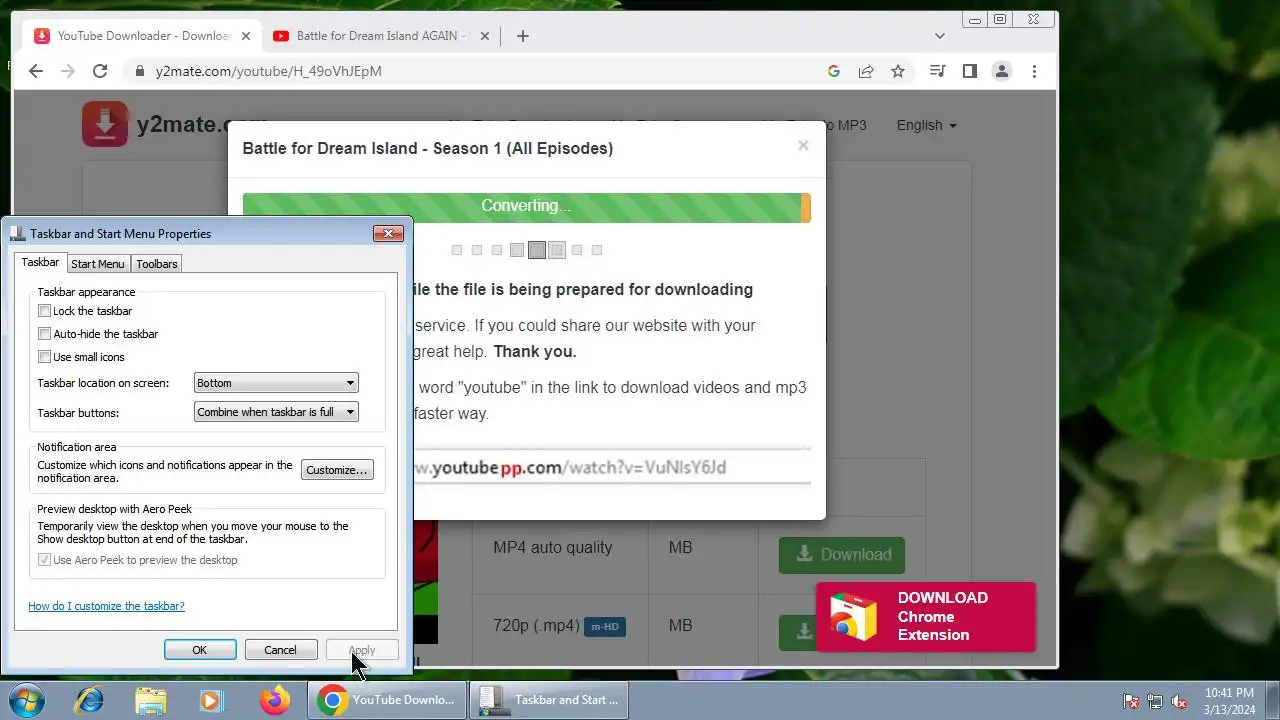Switch to YouTube Downloader Chrome tab
Image resolution: width=1280 pixels, height=720 pixels.
(x=143, y=36)
